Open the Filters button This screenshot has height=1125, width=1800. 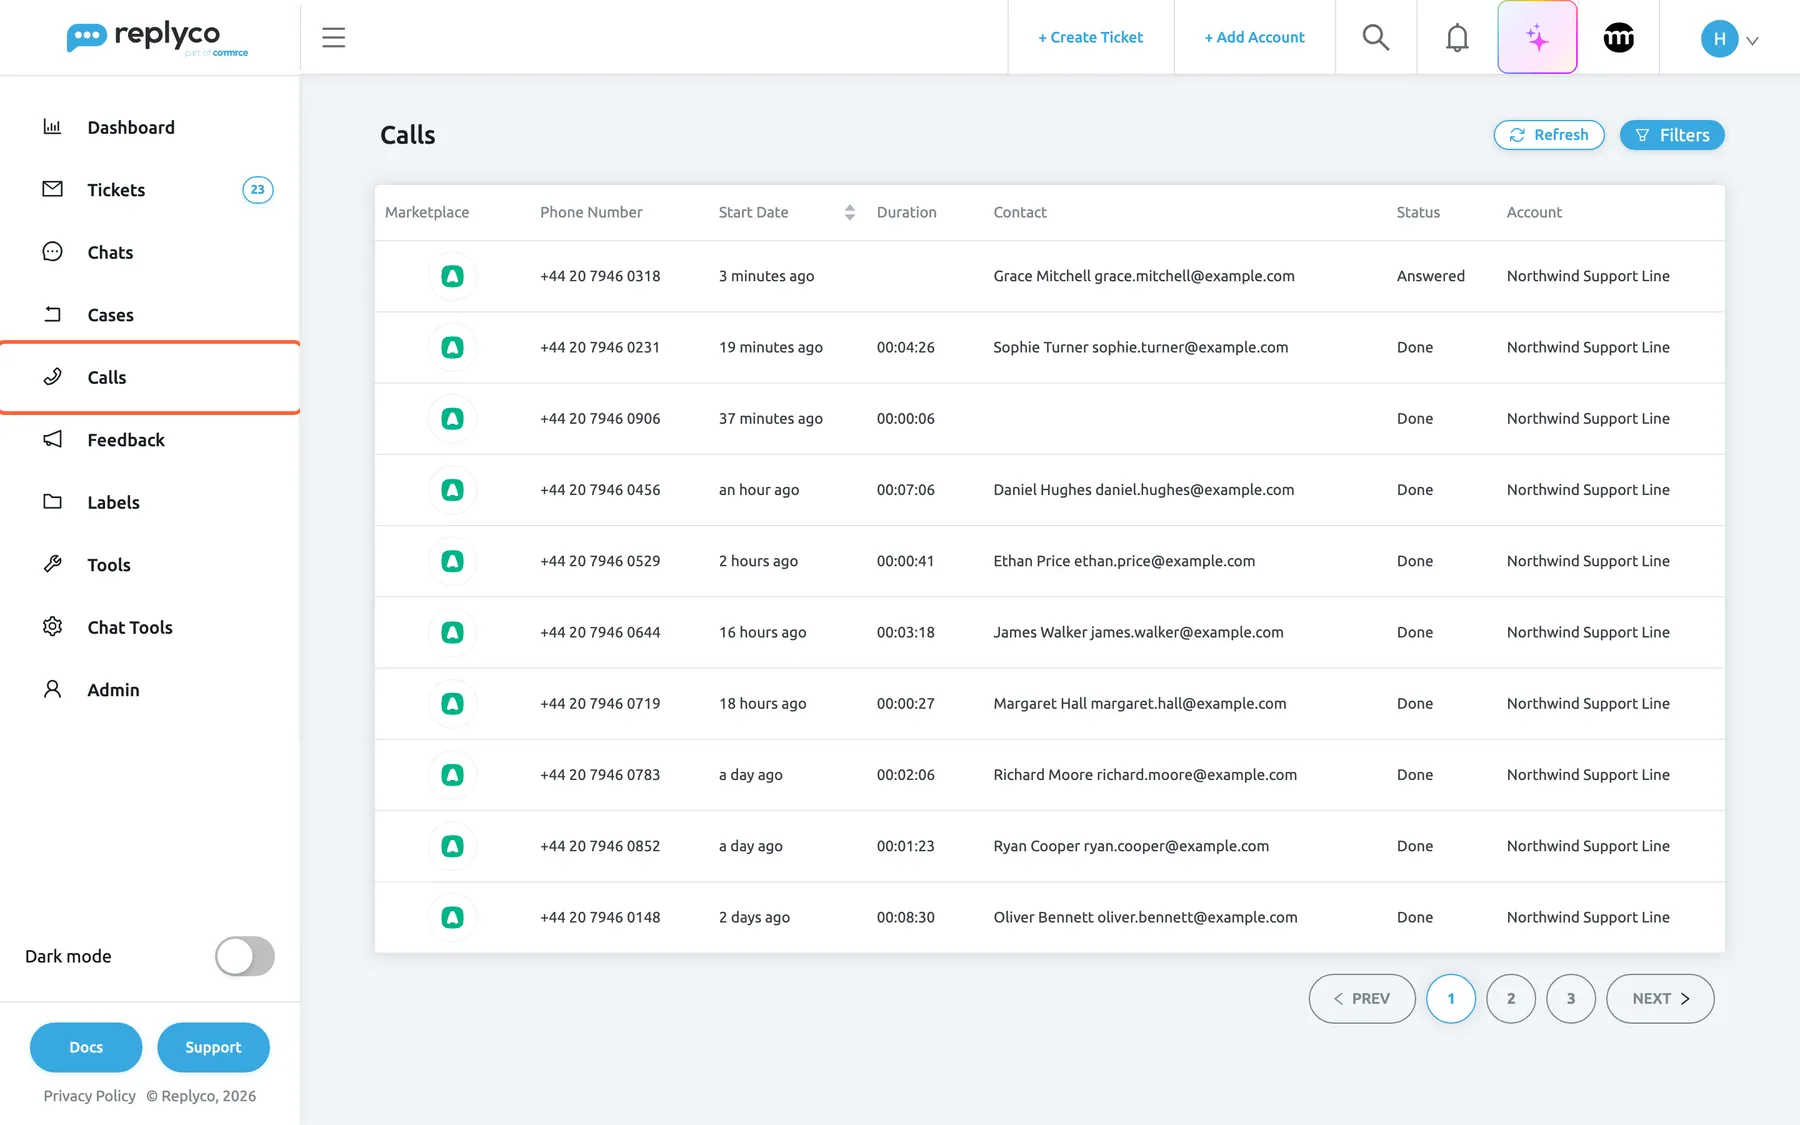tap(1672, 135)
